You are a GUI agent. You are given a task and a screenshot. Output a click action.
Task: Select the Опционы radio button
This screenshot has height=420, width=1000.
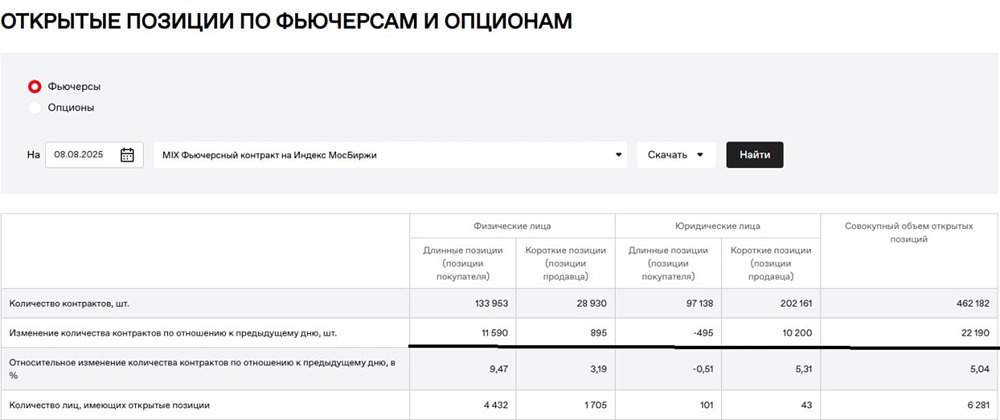click(35, 107)
